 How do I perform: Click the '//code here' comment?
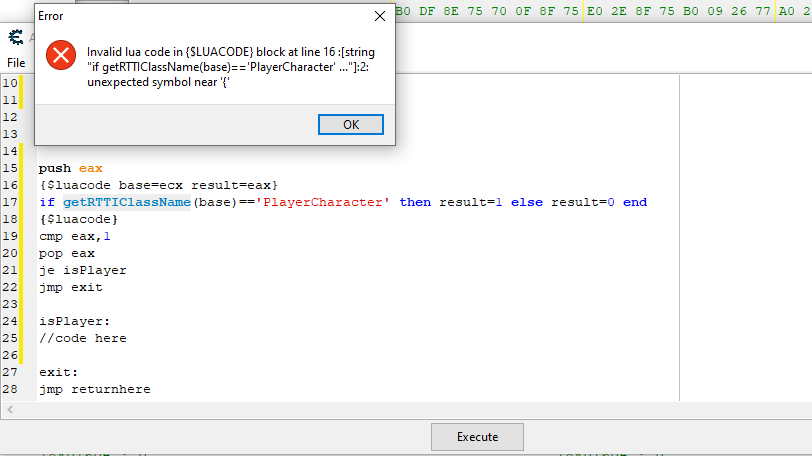pyautogui.click(x=83, y=339)
